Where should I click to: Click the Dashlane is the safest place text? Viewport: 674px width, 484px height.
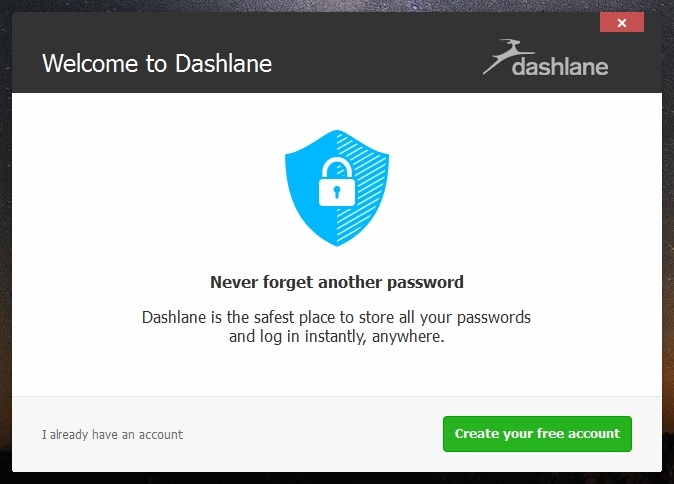336,317
